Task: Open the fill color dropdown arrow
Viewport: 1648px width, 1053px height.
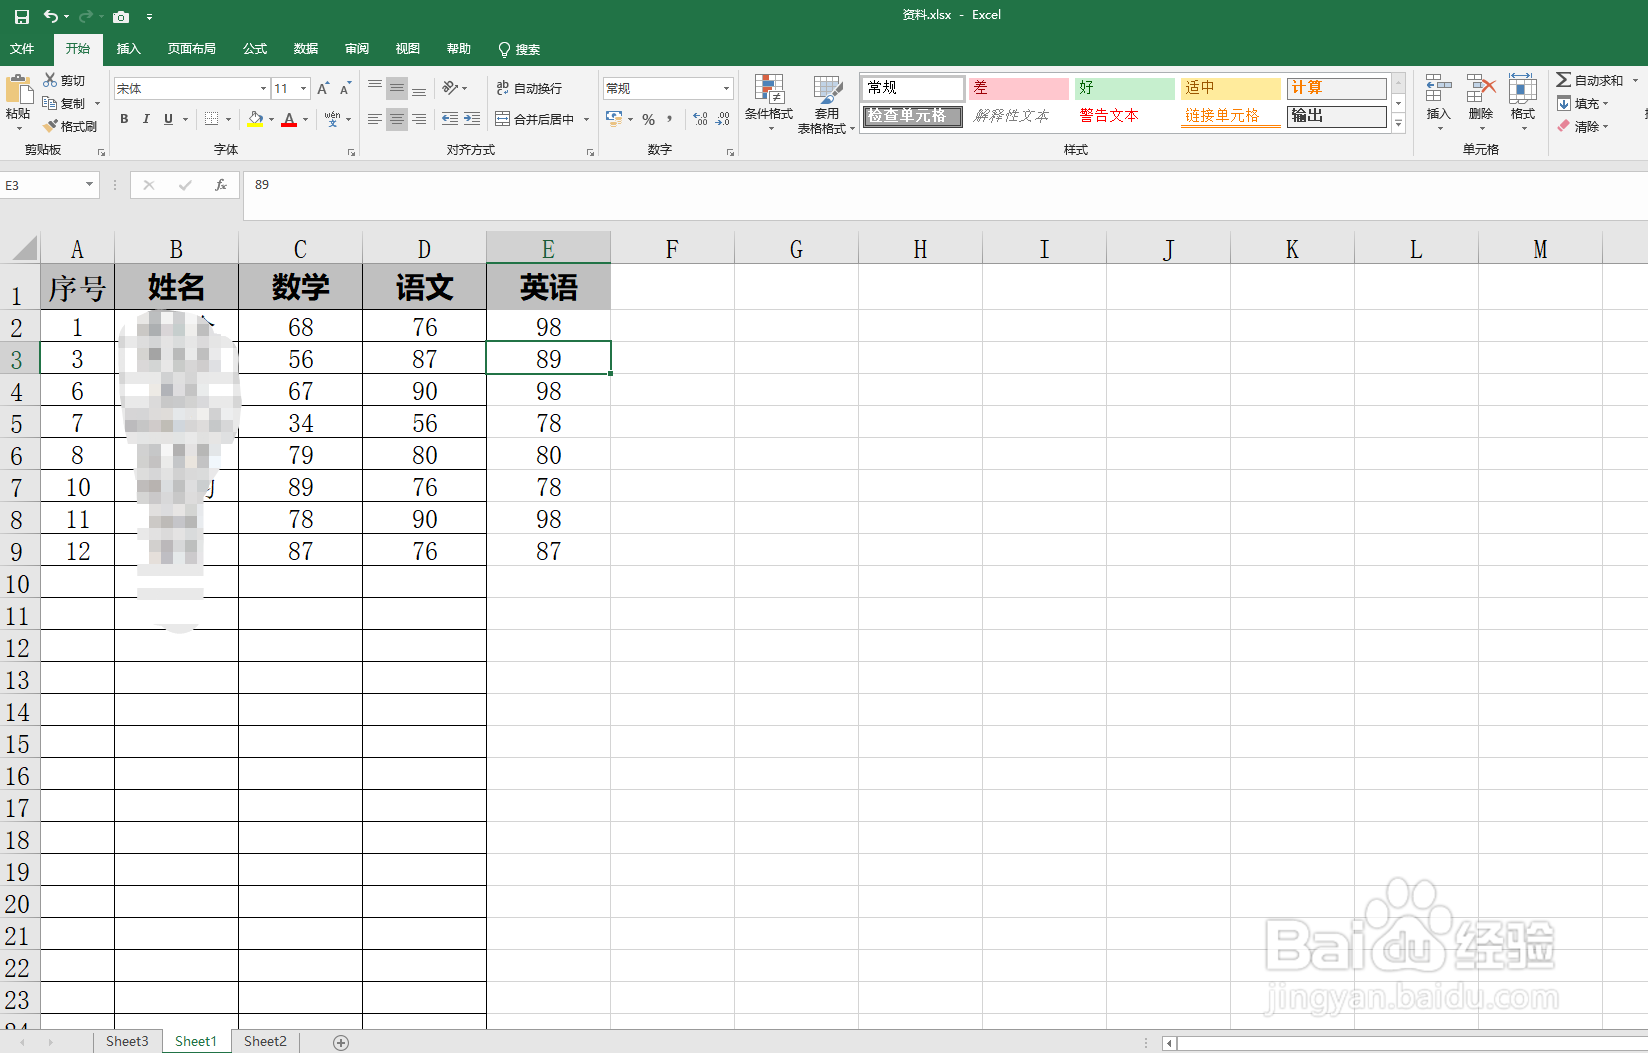Action: tap(271, 120)
